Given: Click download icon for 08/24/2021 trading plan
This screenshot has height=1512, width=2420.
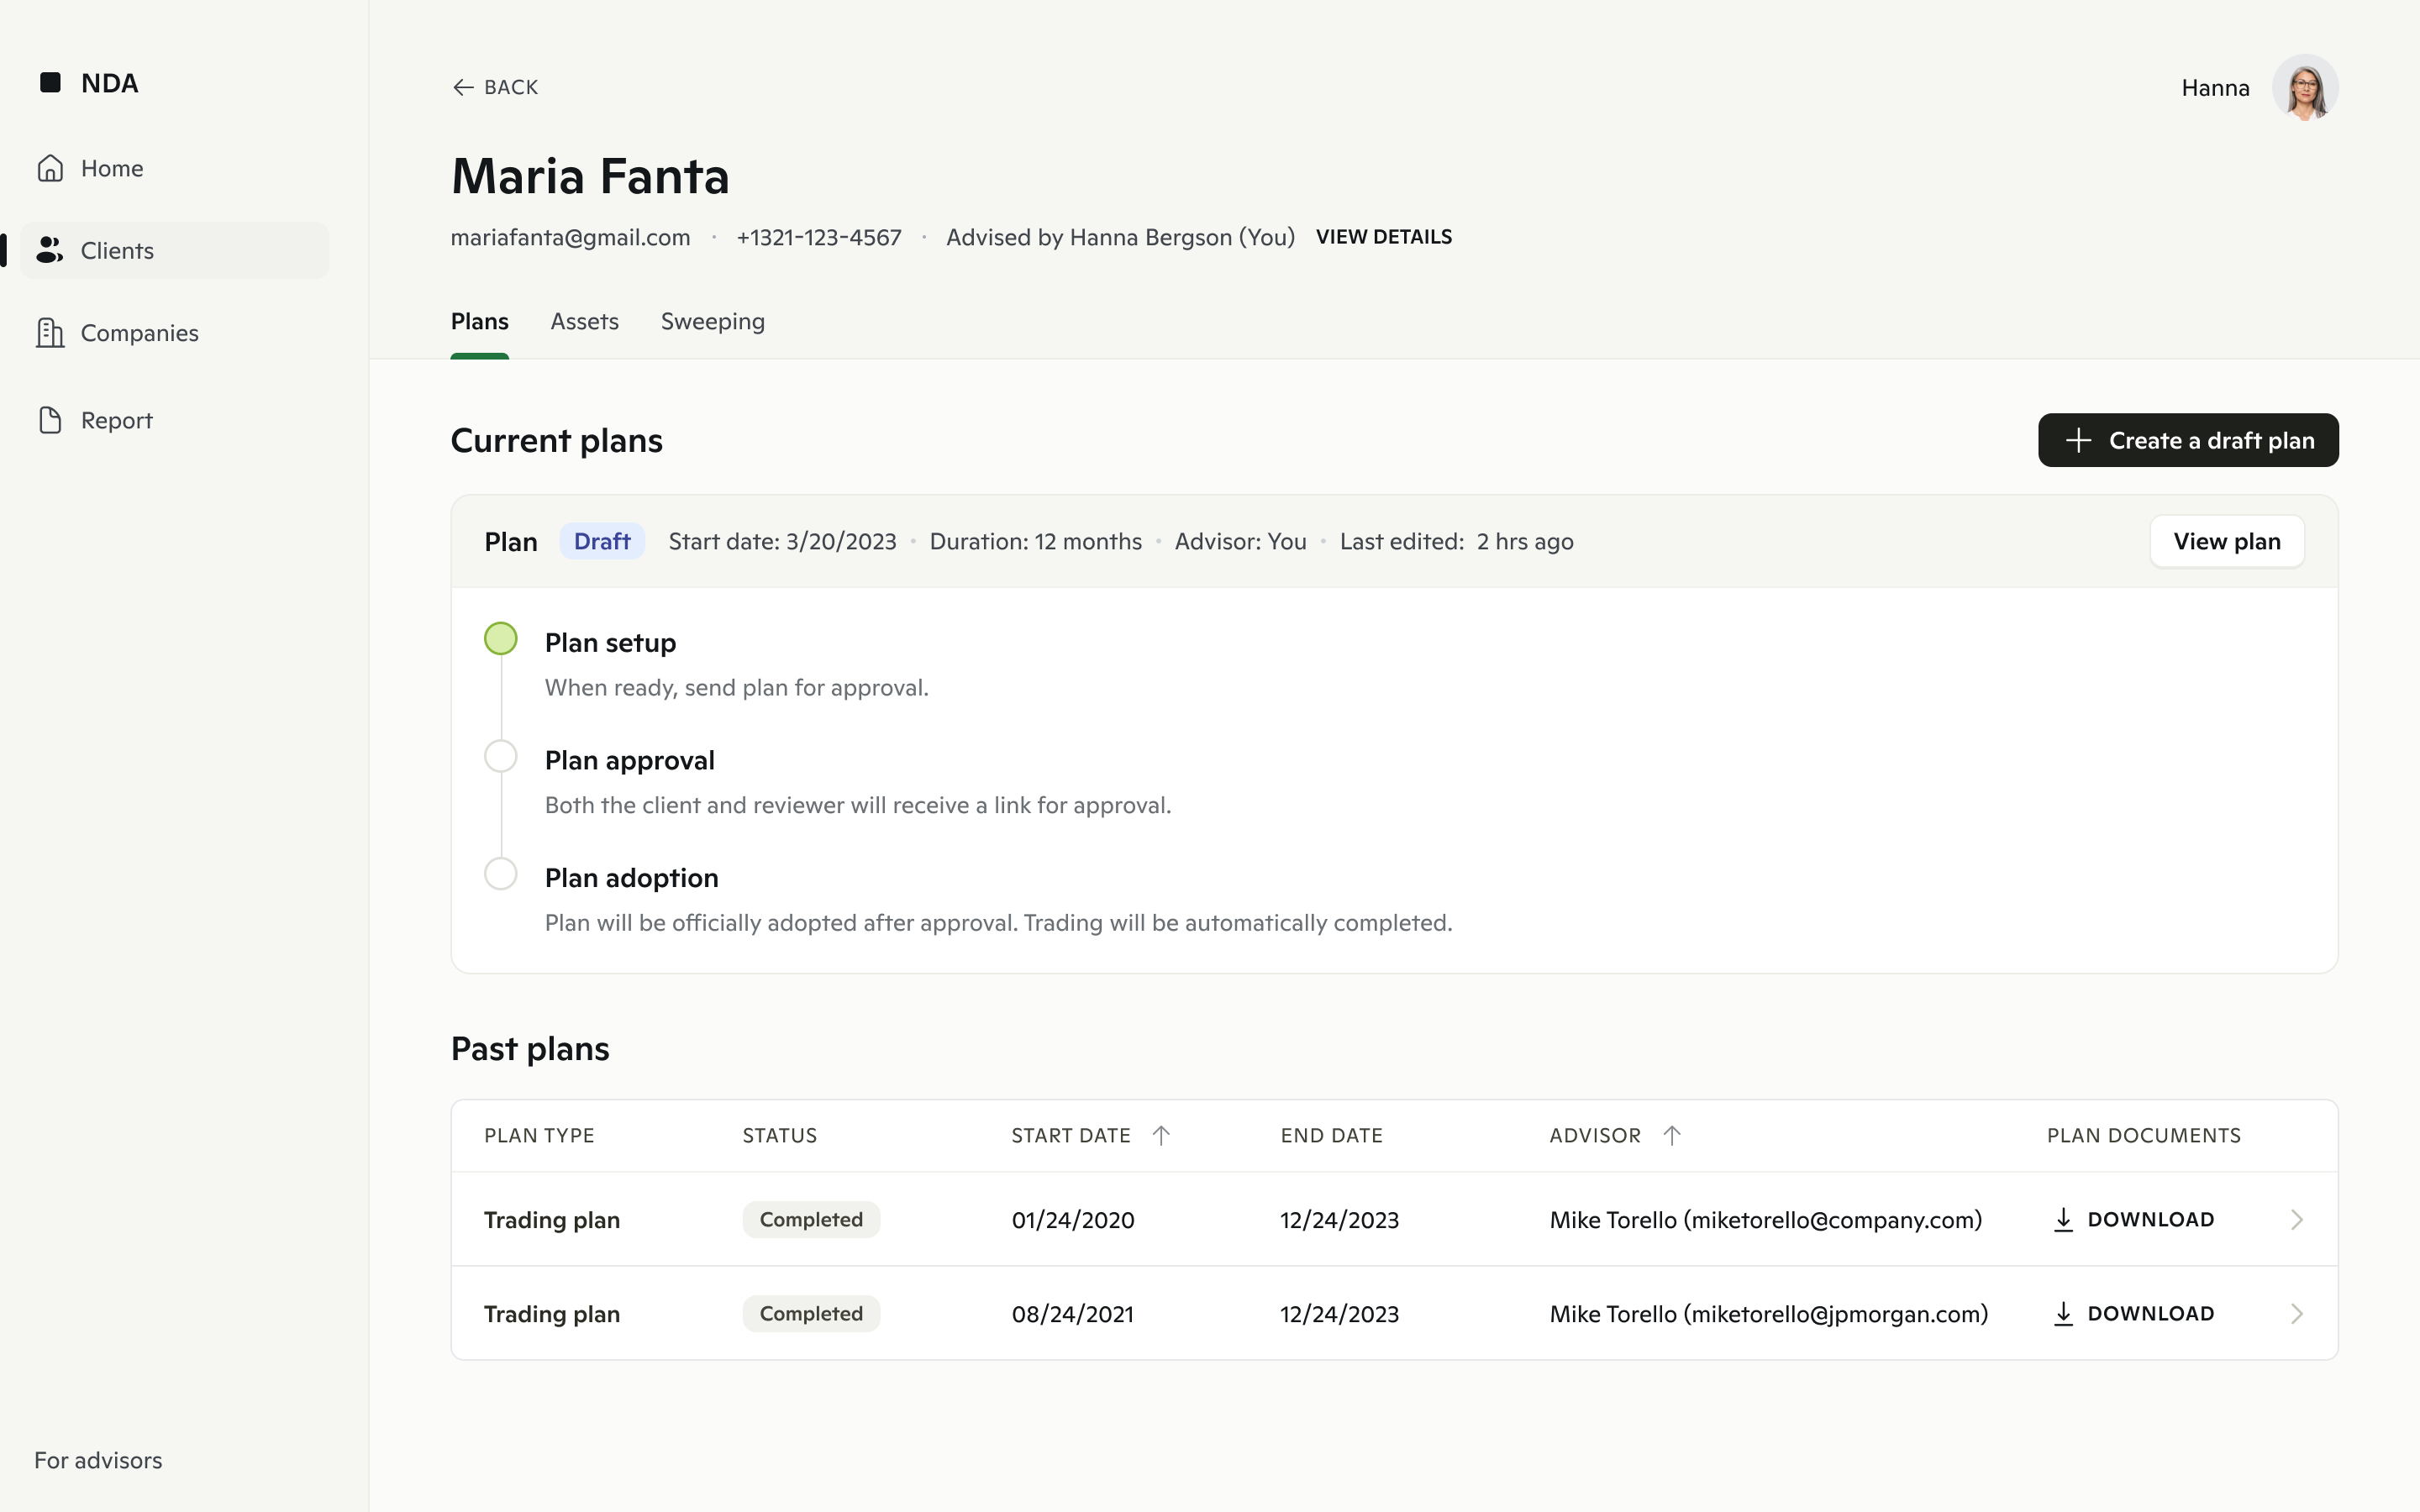Looking at the screenshot, I should click(x=2062, y=1314).
